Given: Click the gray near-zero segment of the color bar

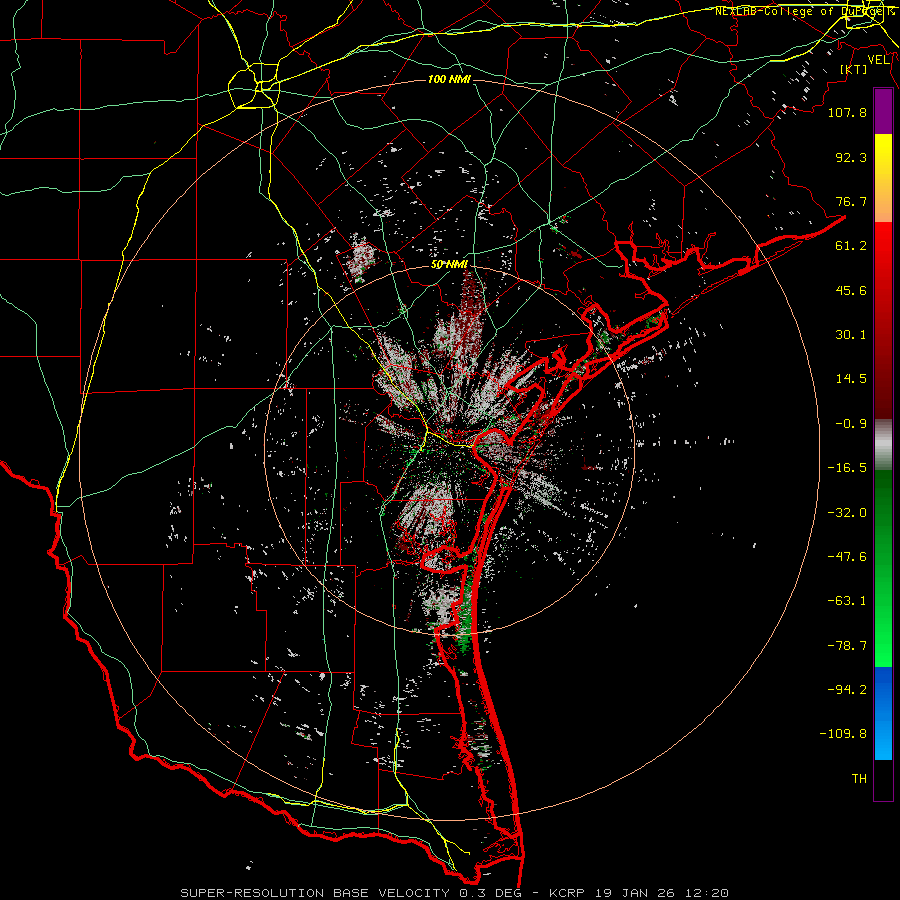Looking at the screenshot, I should click(883, 445).
